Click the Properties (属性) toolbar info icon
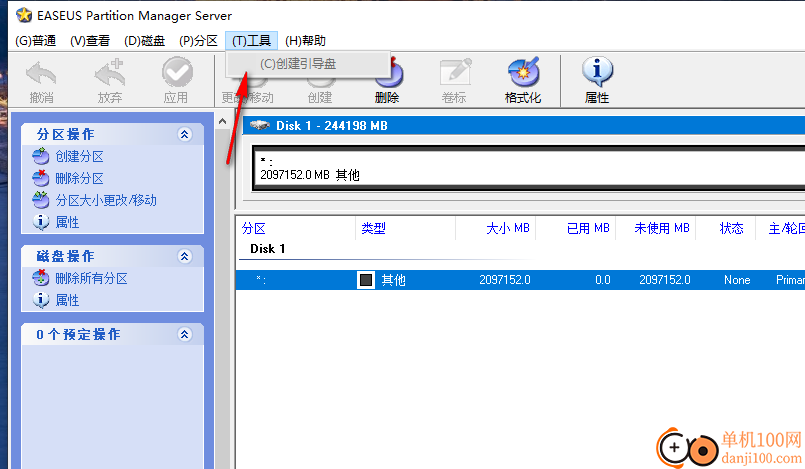 click(x=597, y=72)
